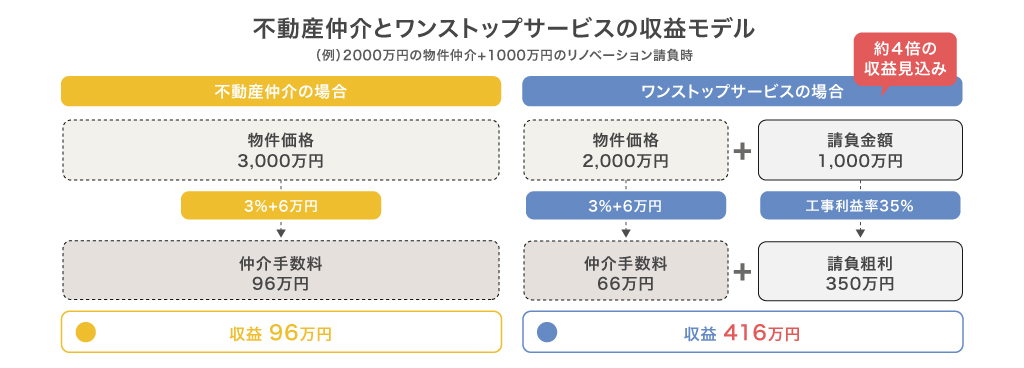
Task: Select the 物件価格 3,000万円 box
Action: [281, 150]
